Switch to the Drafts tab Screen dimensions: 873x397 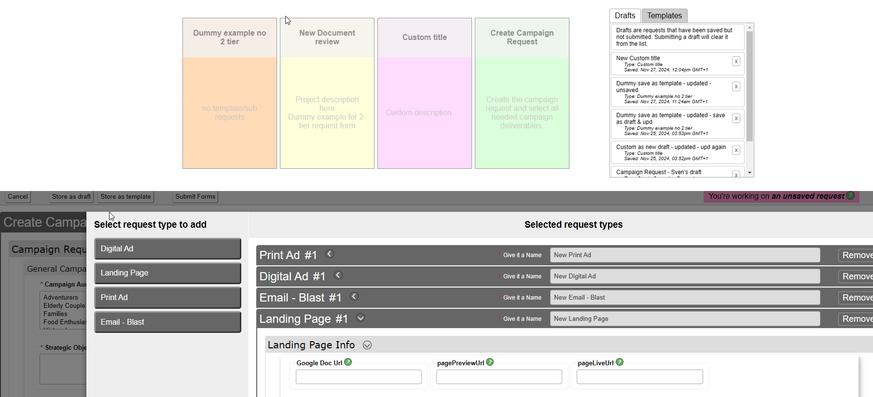625,16
